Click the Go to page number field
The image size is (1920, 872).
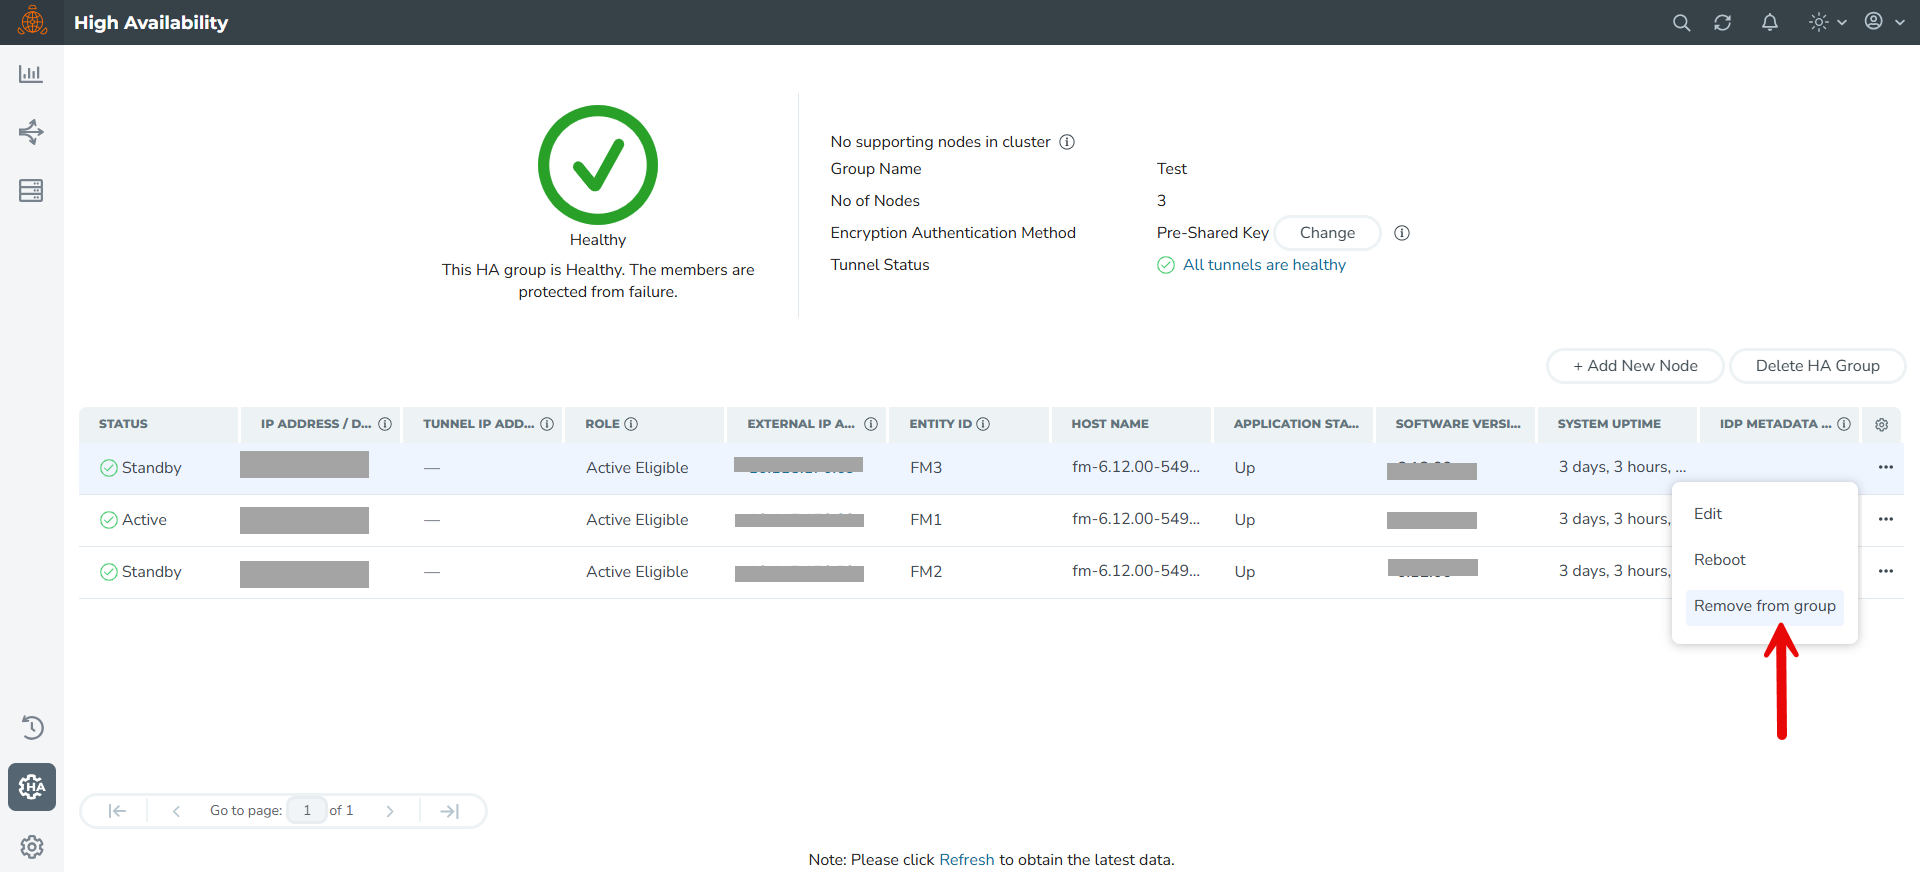point(307,811)
